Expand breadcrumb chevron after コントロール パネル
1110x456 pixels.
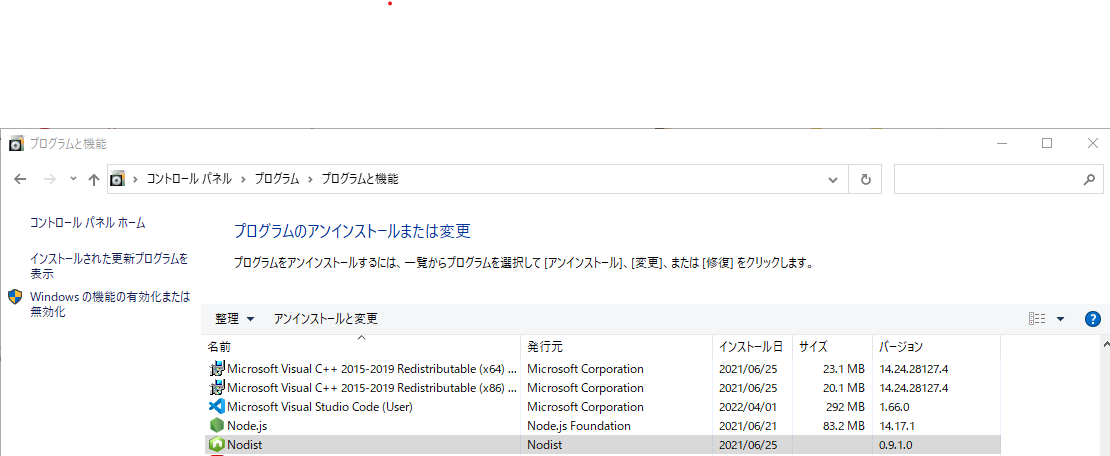click(243, 180)
